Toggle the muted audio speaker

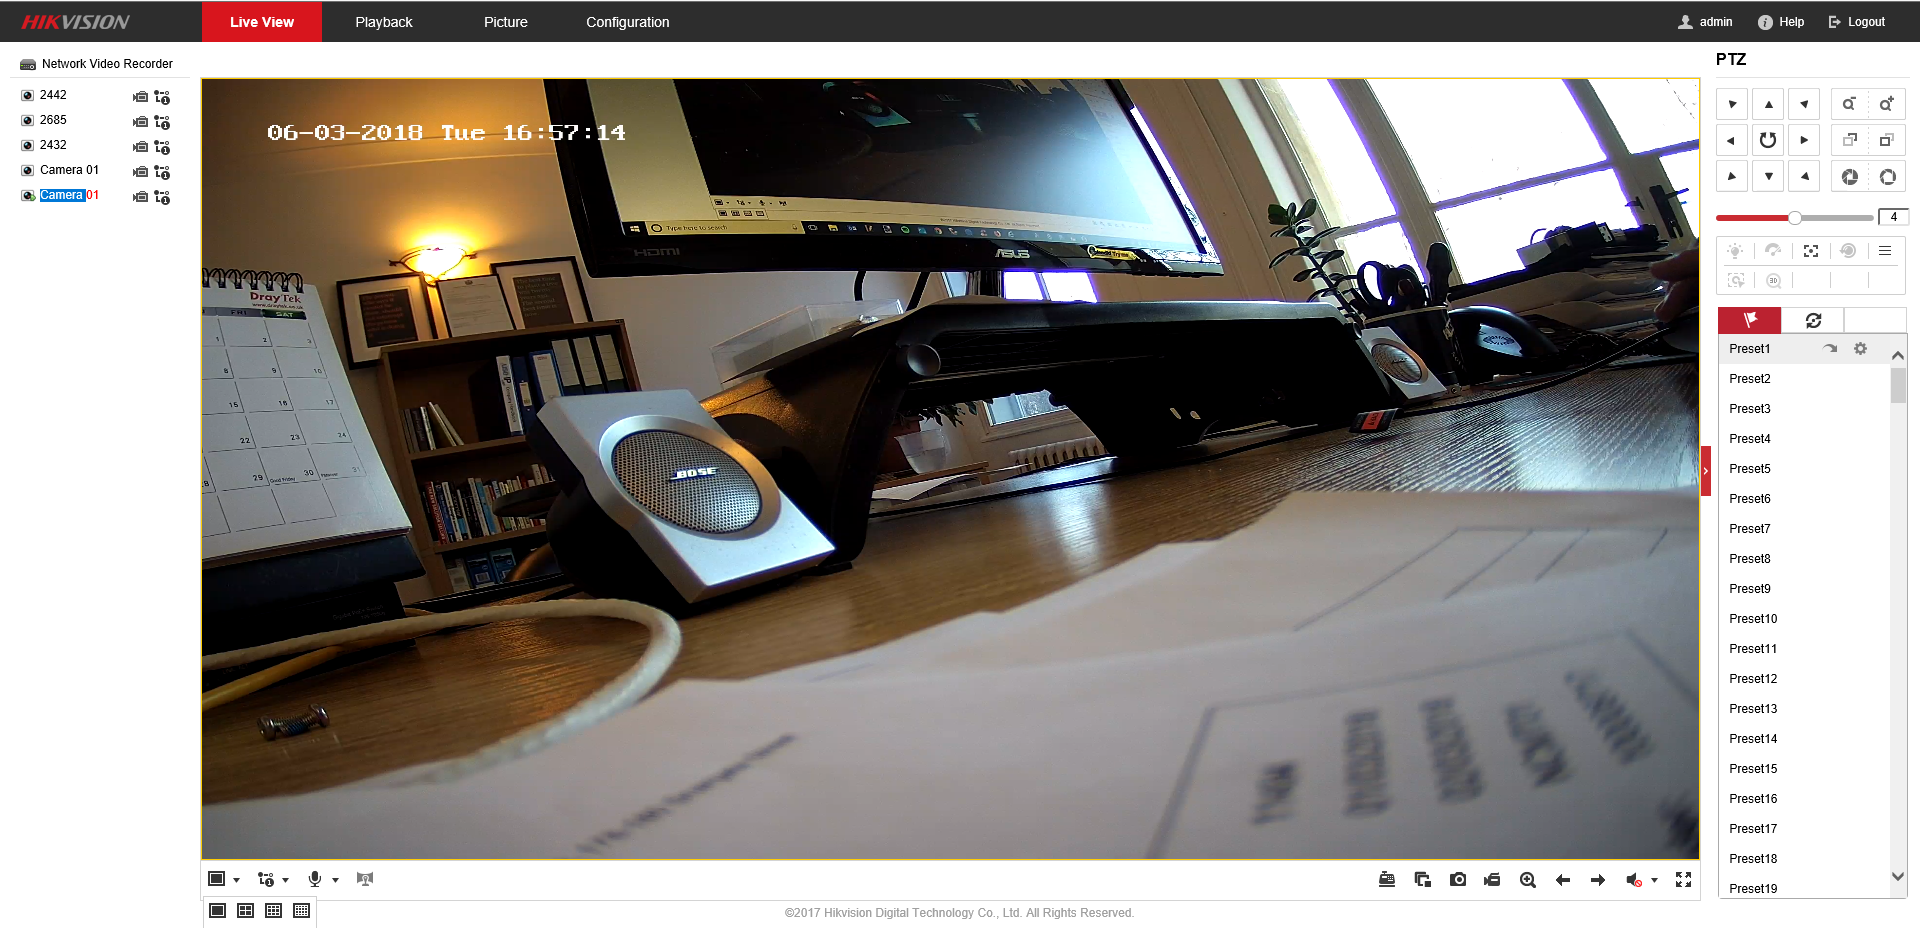(1633, 880)
